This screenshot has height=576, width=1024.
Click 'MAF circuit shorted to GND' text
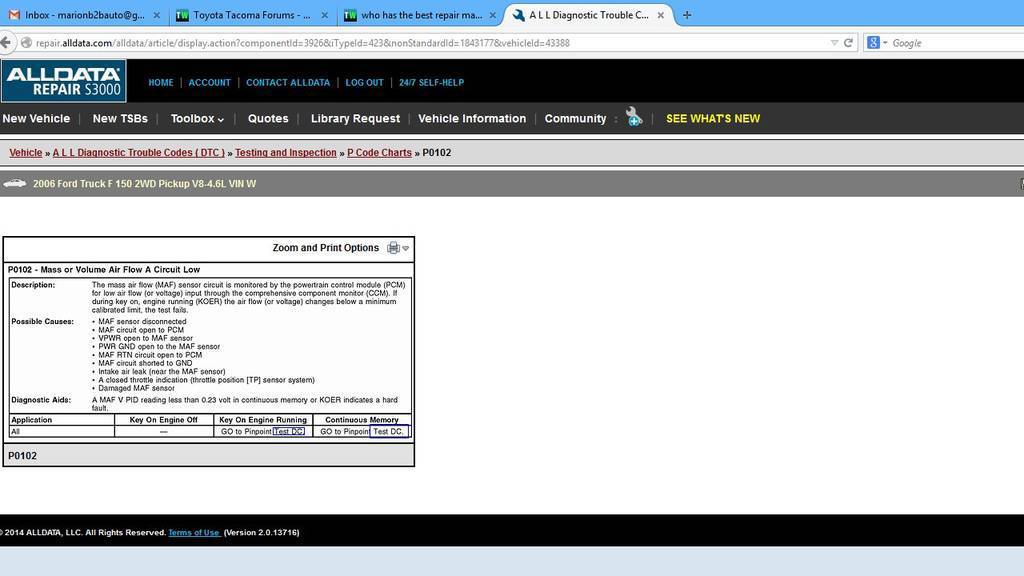click(x=145, y=364)
